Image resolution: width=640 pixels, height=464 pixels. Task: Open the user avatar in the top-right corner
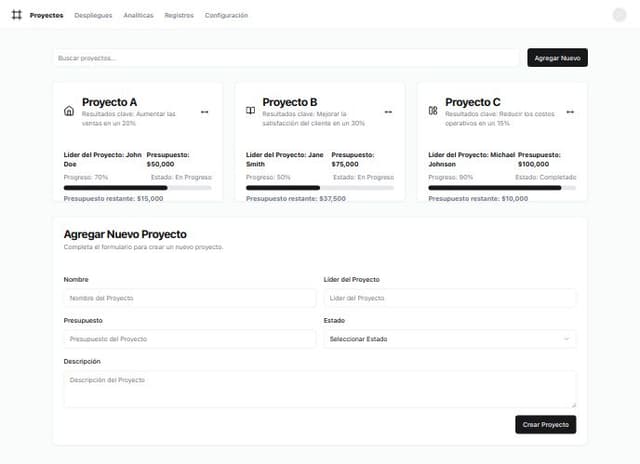(x=619, y=15)
